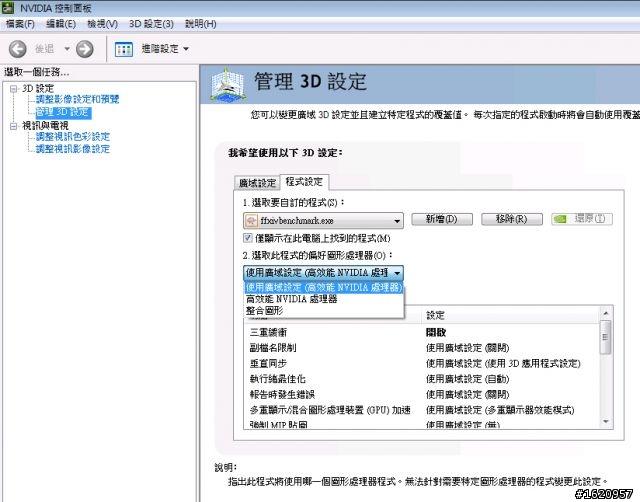Click 使用廣域設定 (多重顯示器效能模式) value
The width and height of the screenshot is (640, 502).
point(500,410)
